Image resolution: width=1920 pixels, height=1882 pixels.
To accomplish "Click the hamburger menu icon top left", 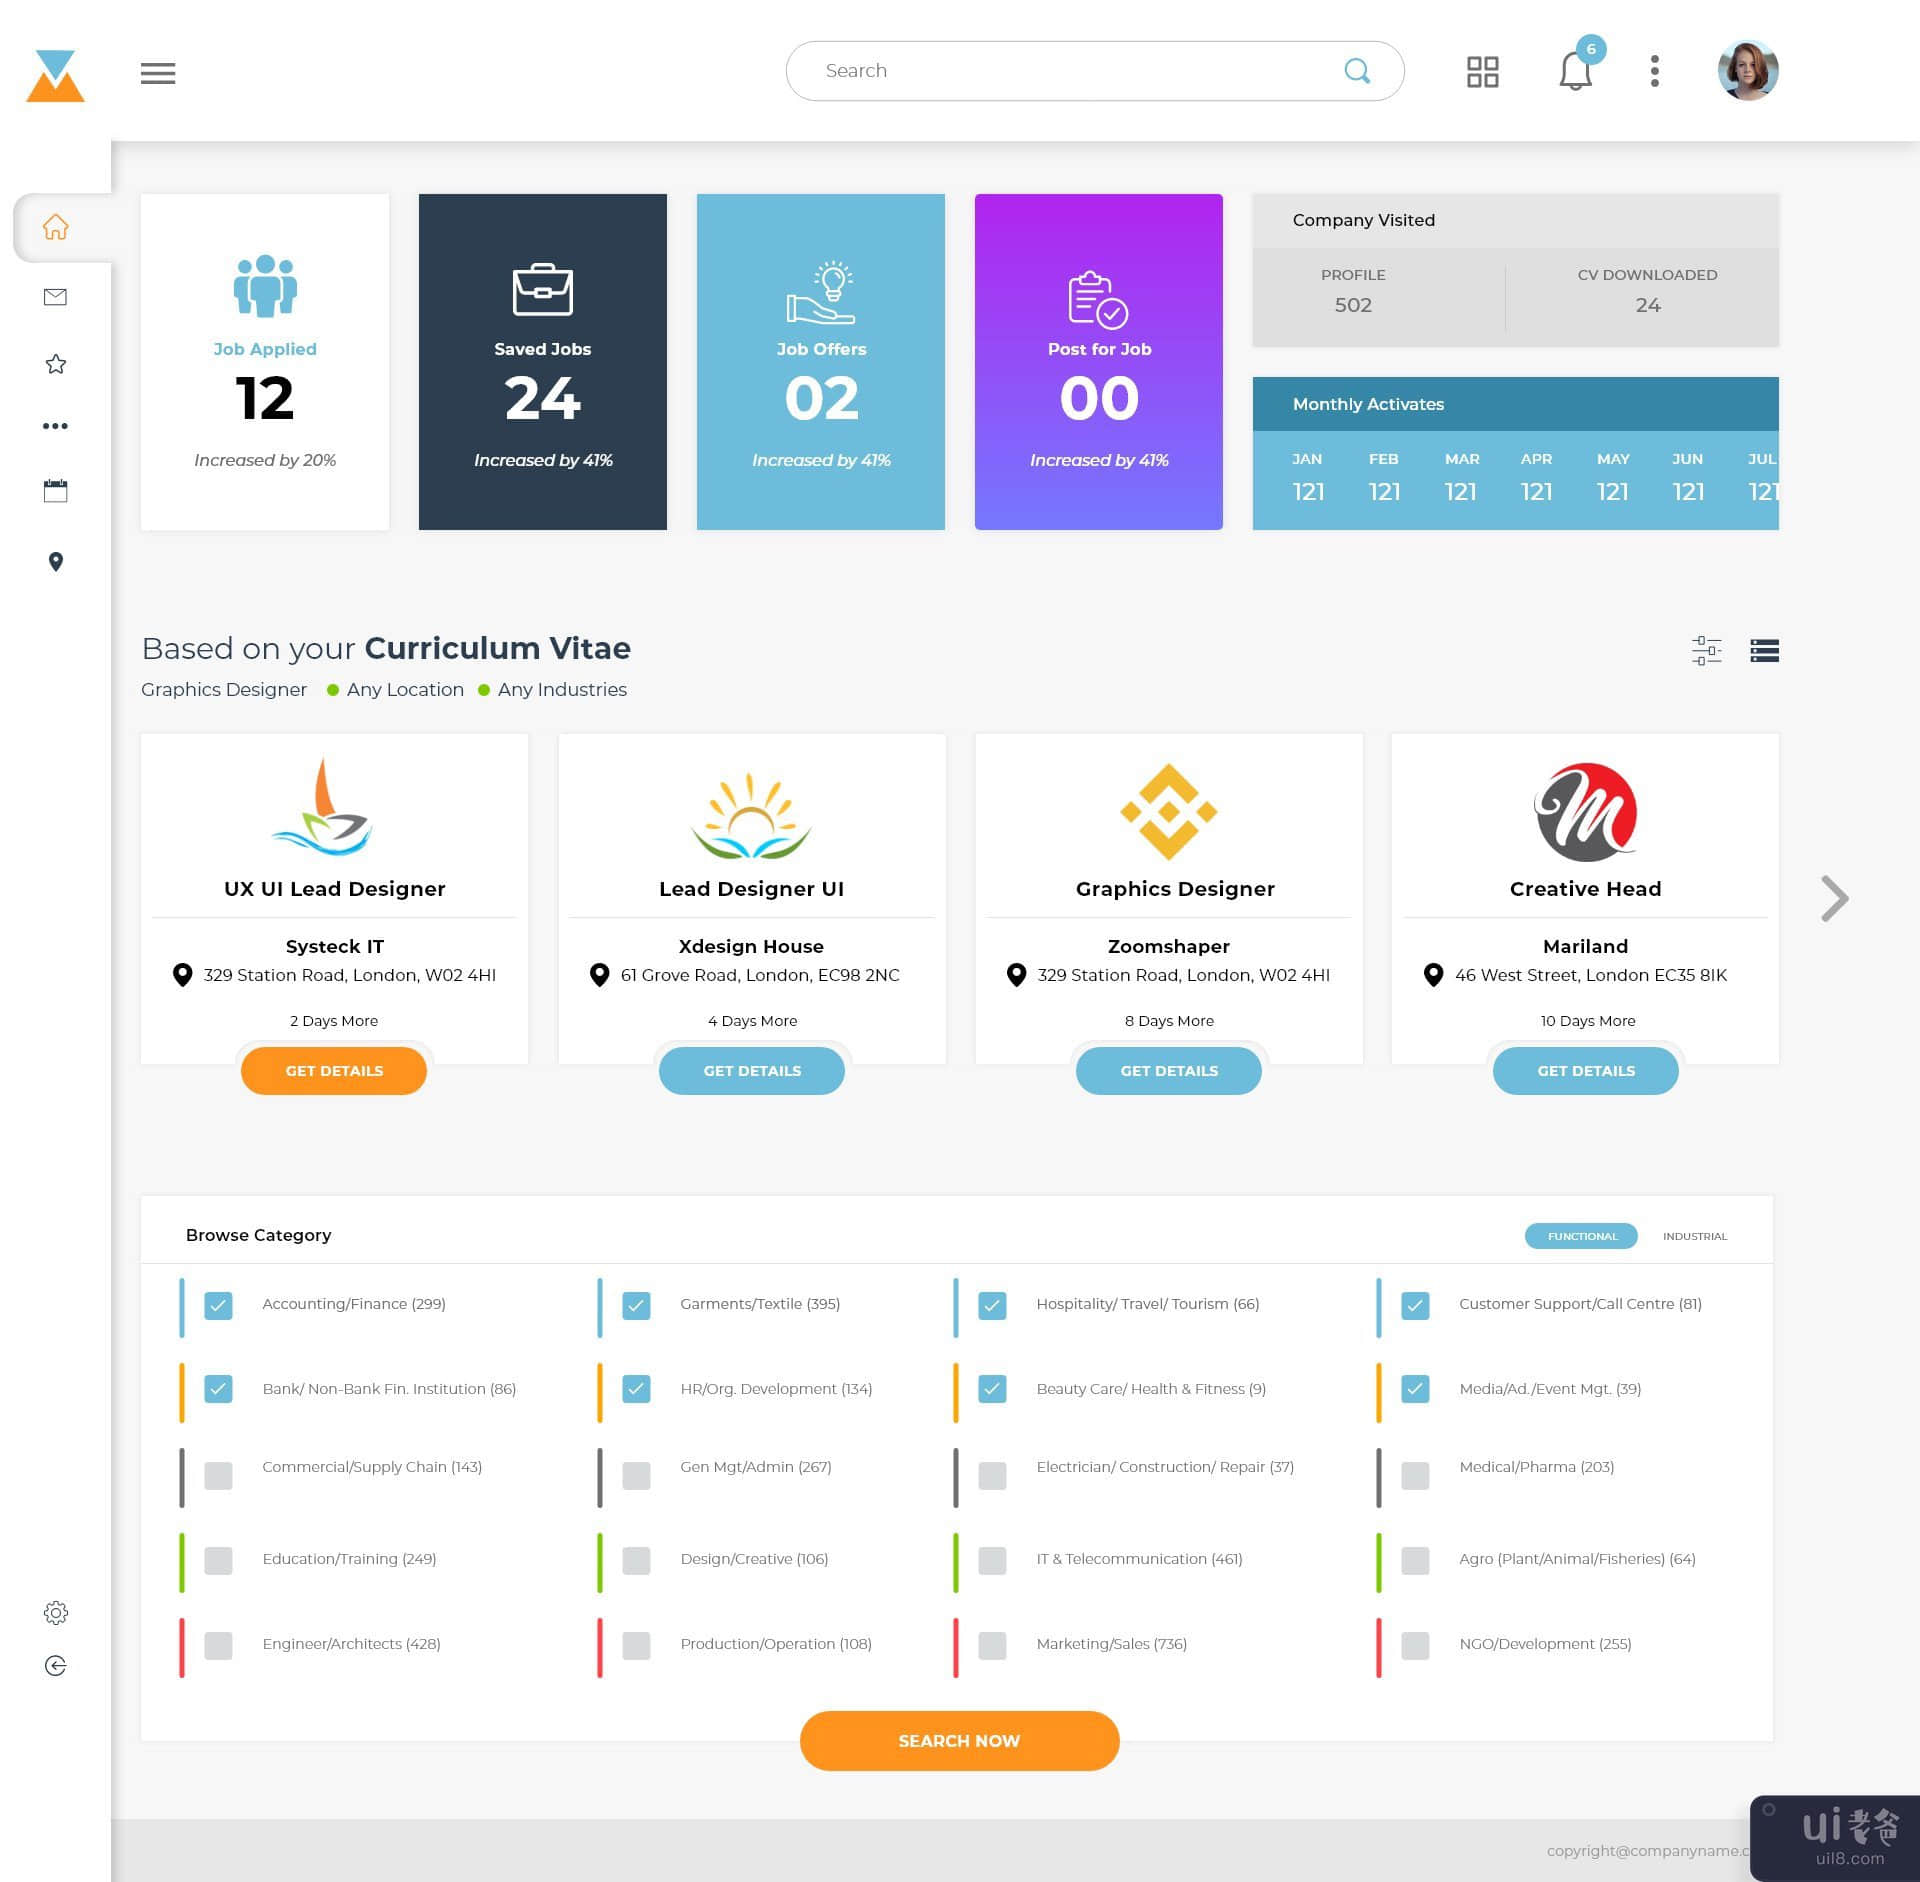I will [157, 72].
